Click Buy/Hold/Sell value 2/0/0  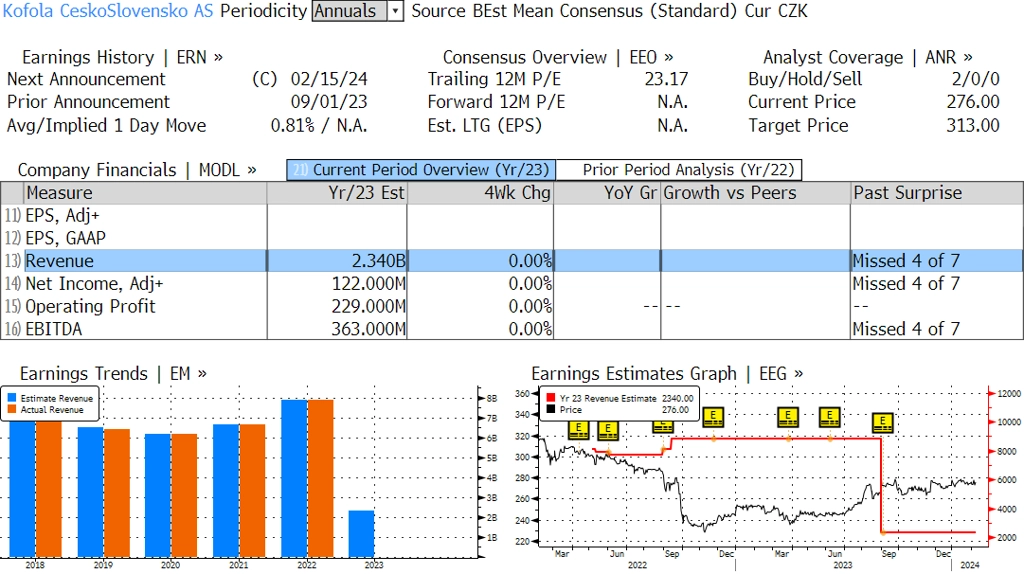click(x=976, y=79)
